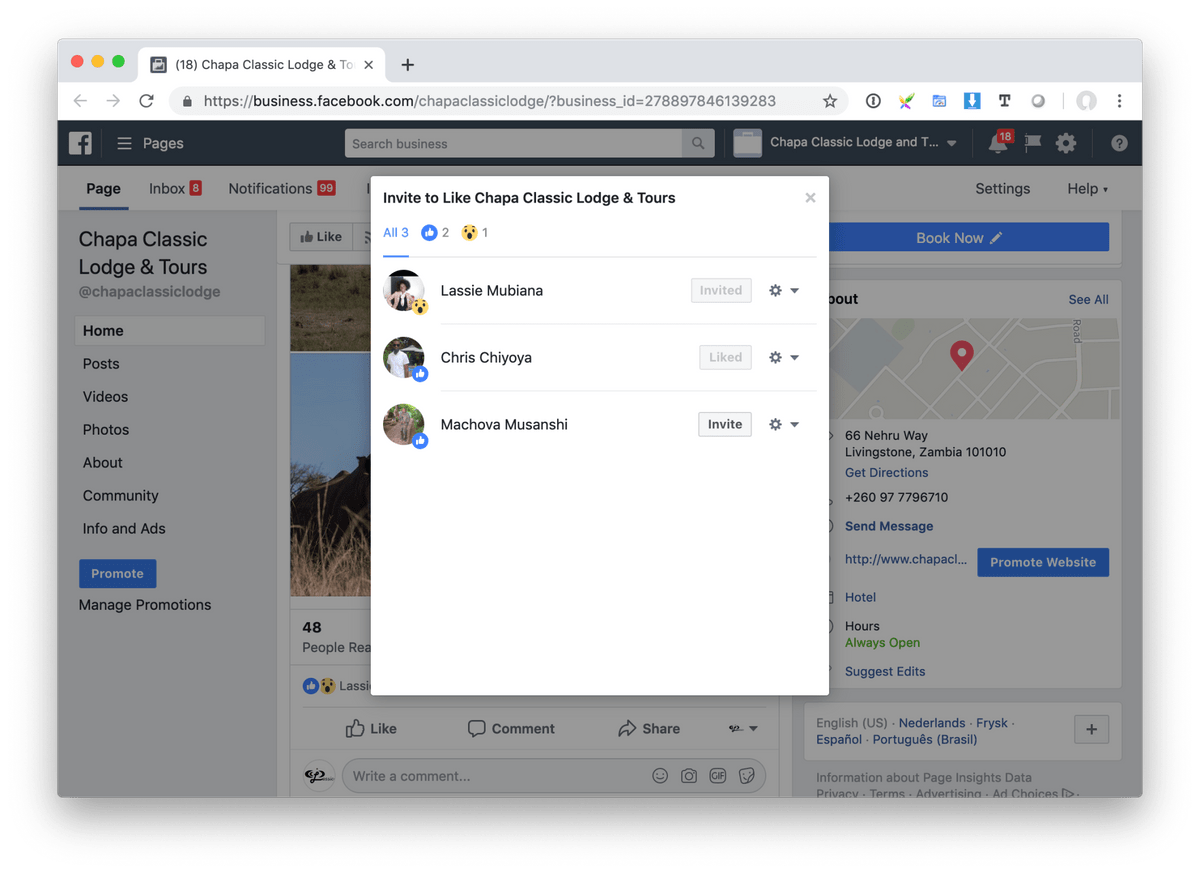Open Info and Ads in the sidebar
Image resolution: width=1200 pixels, height=874 pixels.
[124, 529]
